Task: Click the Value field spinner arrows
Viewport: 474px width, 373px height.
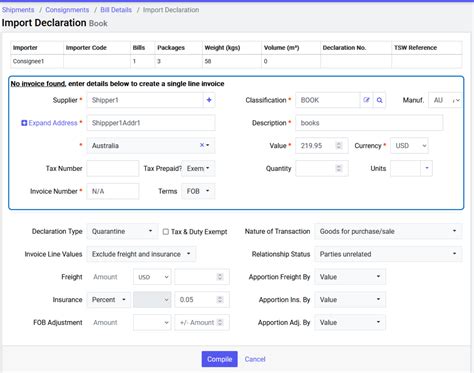Action: click(339, 146)
